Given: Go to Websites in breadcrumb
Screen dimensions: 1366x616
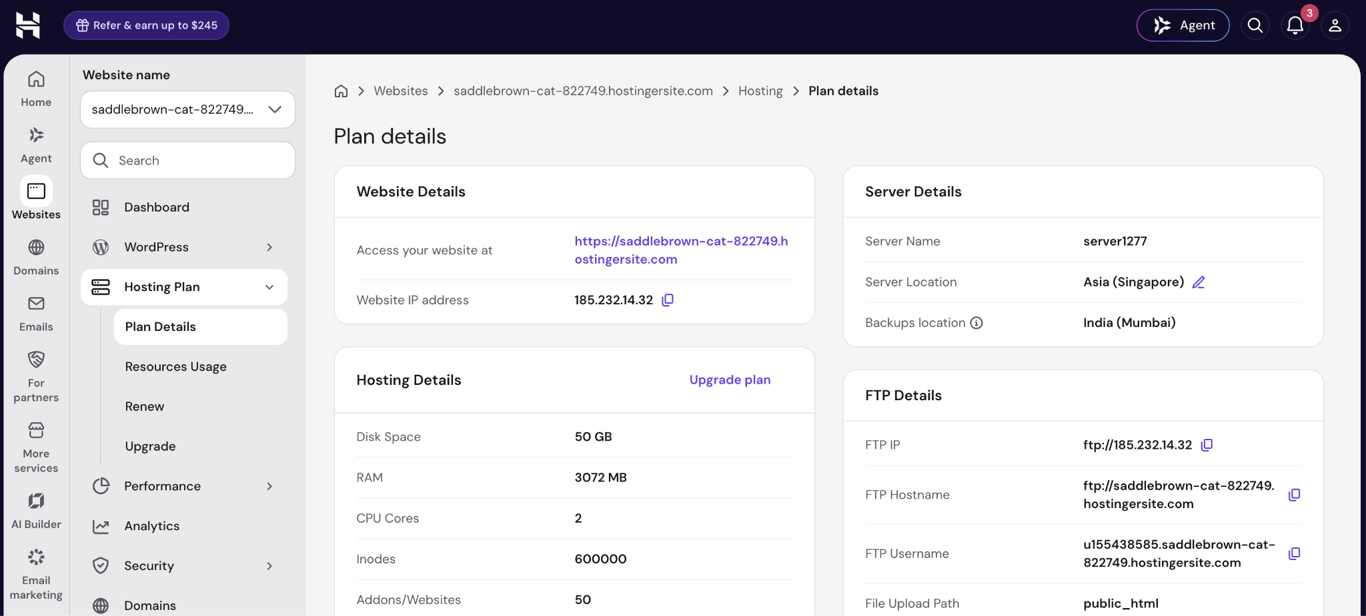Looking at the screenshot, I should coord(401,91).
